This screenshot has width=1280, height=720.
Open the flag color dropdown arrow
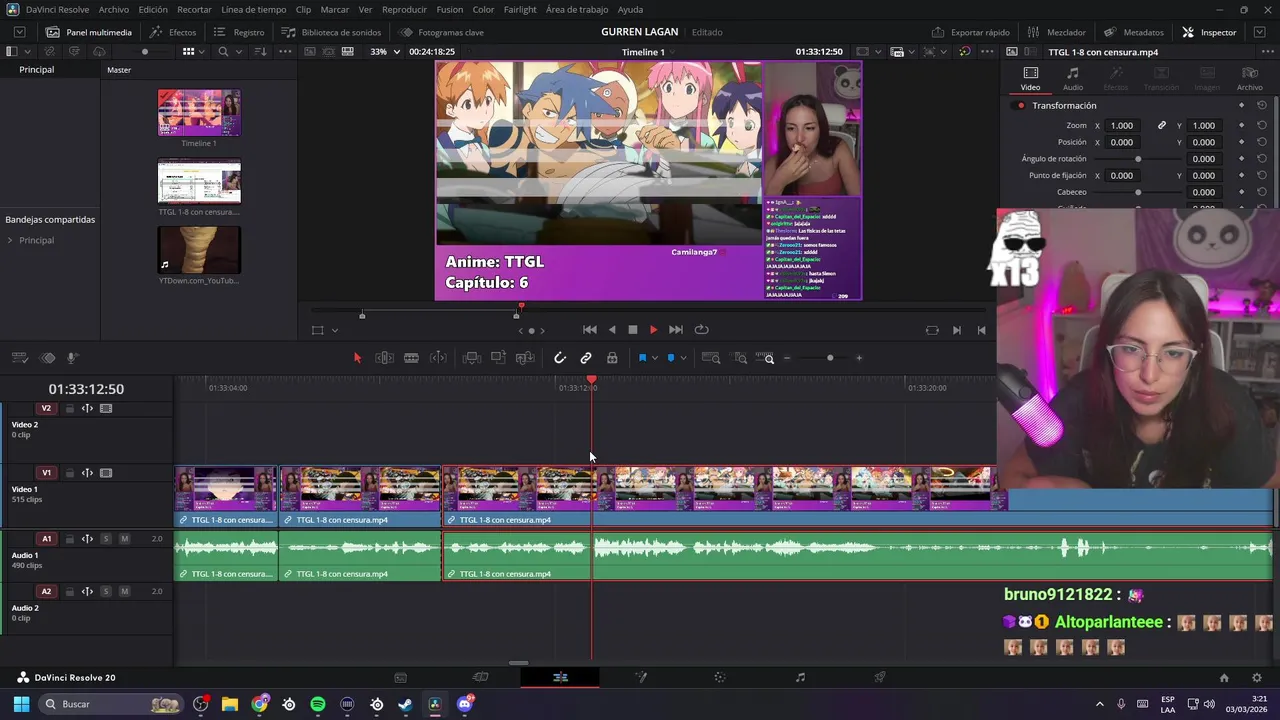[x=654, y=358]
